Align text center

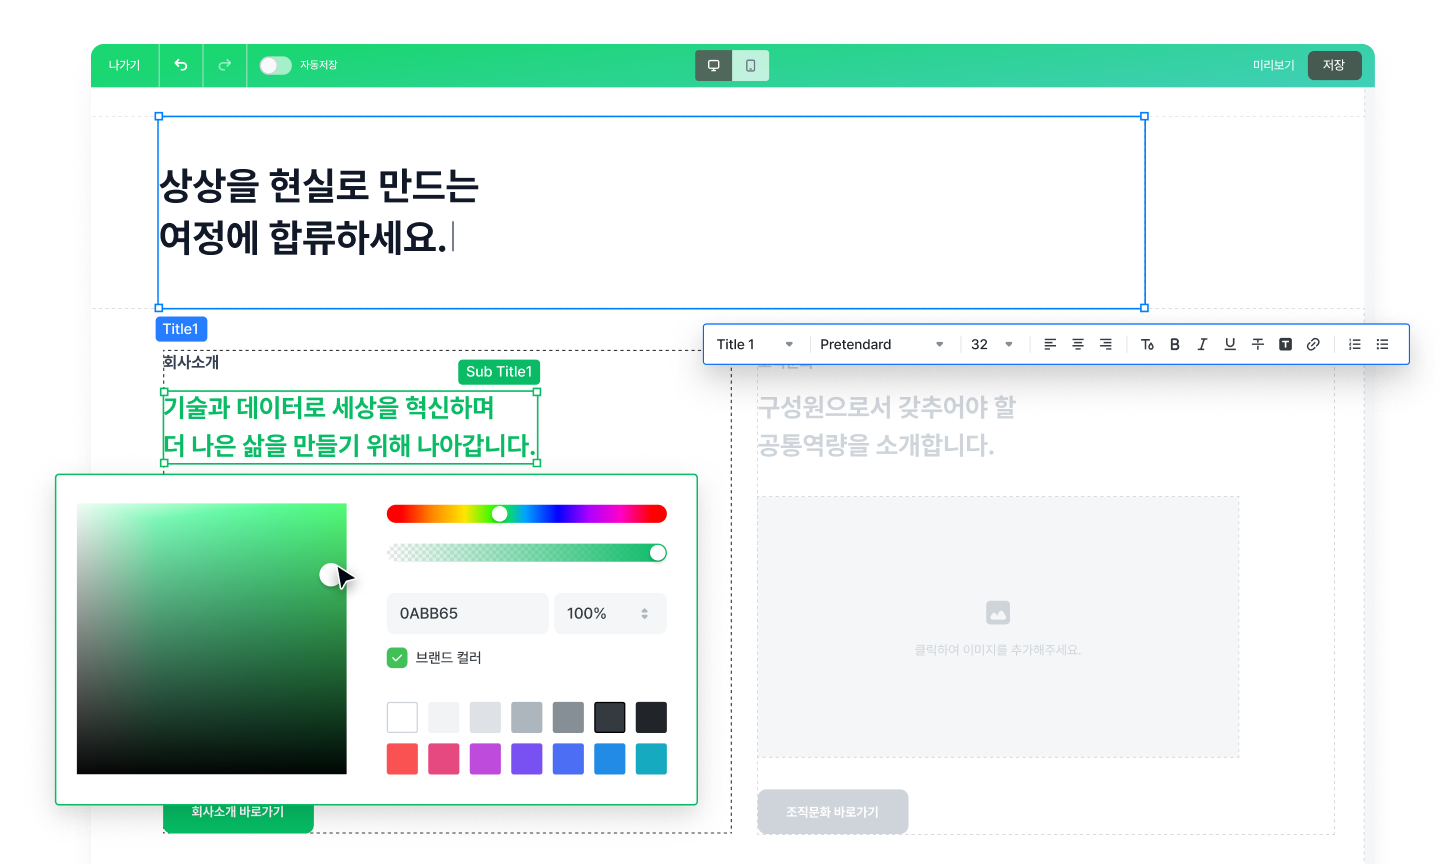point(1078,344)
